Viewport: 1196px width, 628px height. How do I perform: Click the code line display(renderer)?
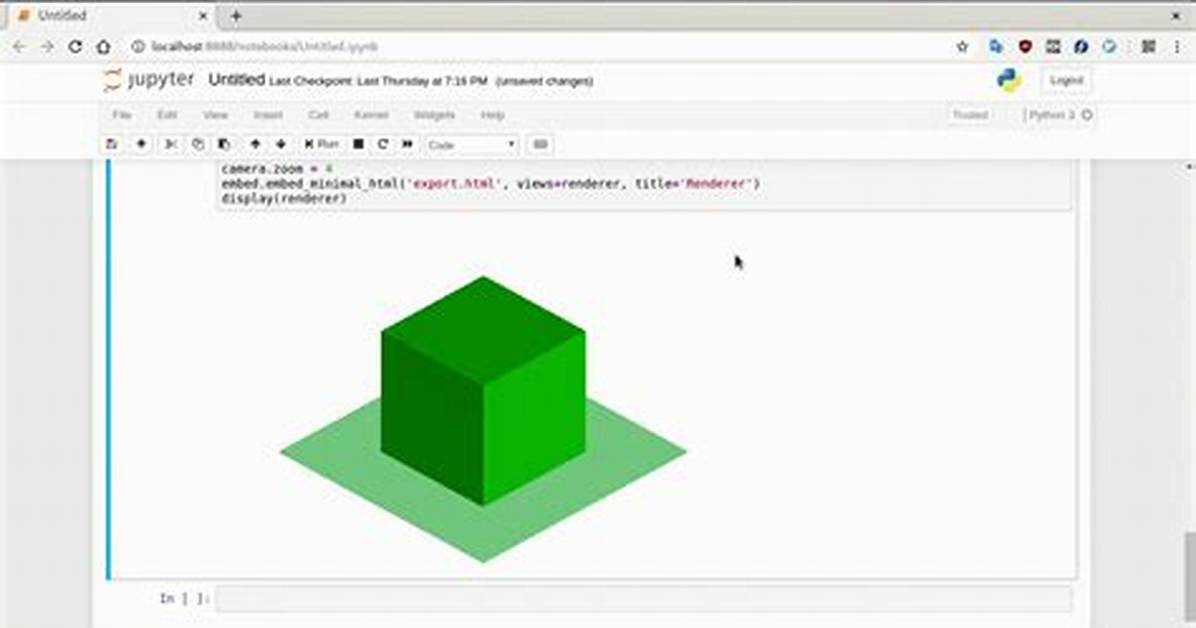(x=284, y=198)
